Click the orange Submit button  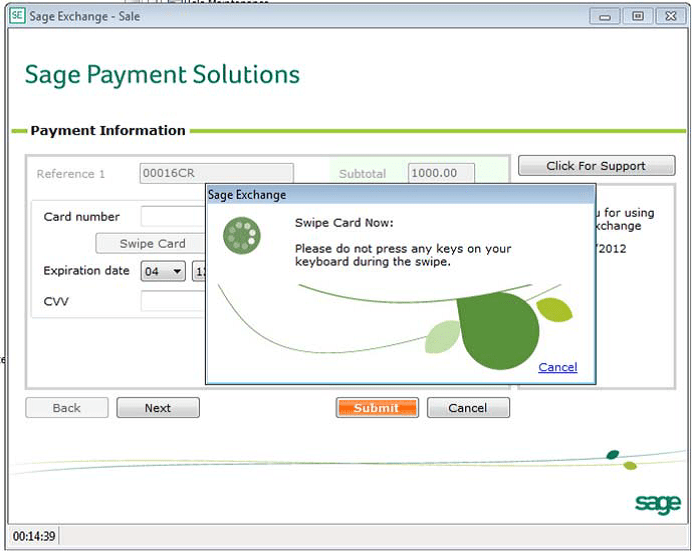coord(377,408)
